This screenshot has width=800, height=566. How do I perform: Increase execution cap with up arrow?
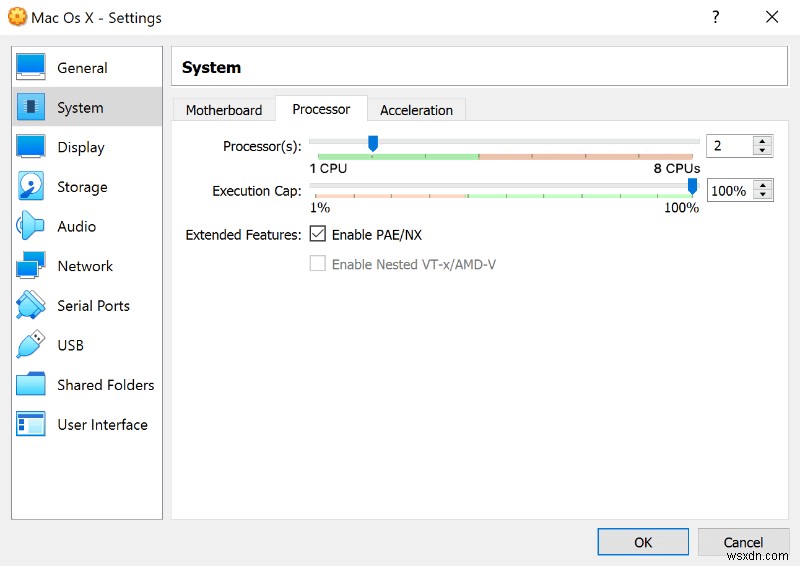tap(762, 186)
